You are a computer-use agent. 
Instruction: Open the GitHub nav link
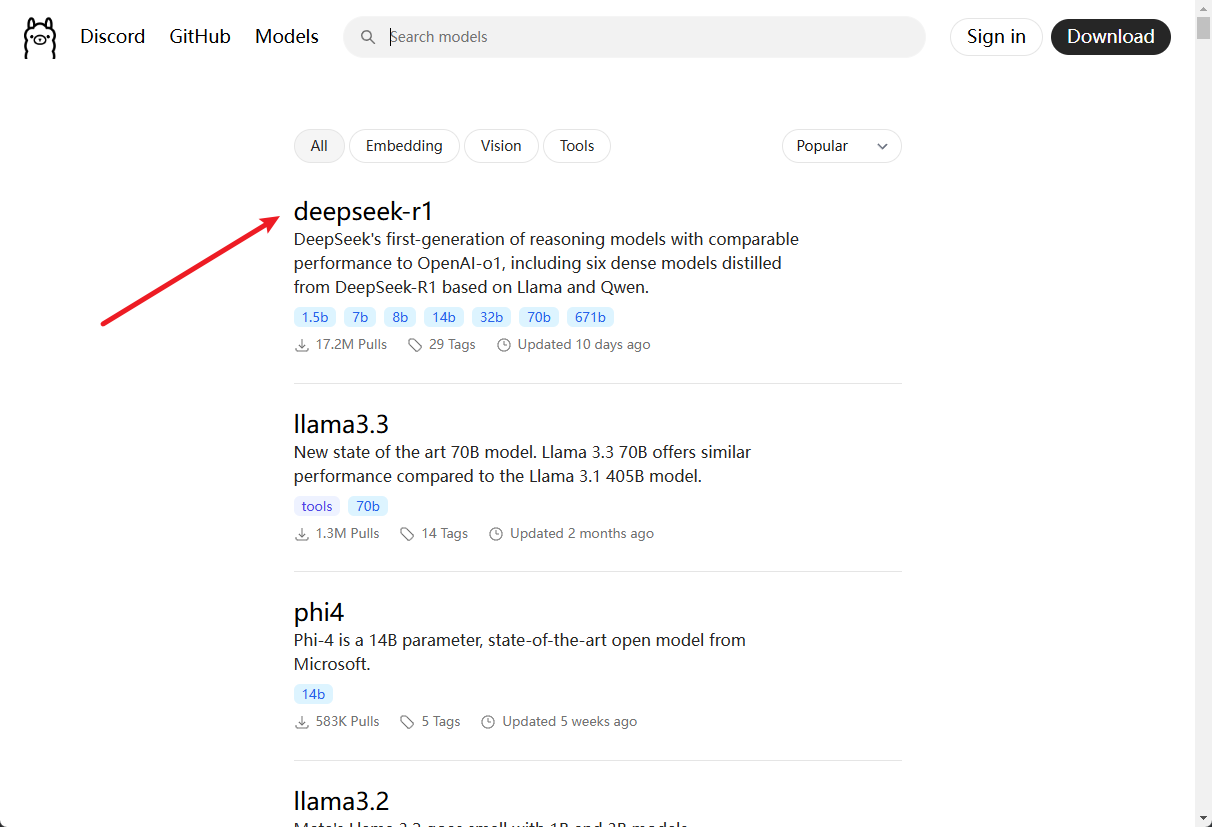pyautogui.click(x=200, y=37)
